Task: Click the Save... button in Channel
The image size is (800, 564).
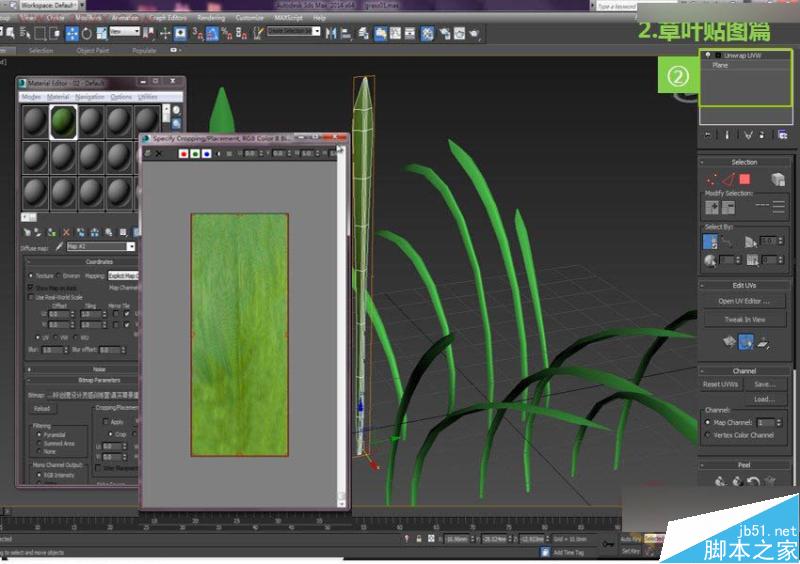Action: tap(764, 384)
